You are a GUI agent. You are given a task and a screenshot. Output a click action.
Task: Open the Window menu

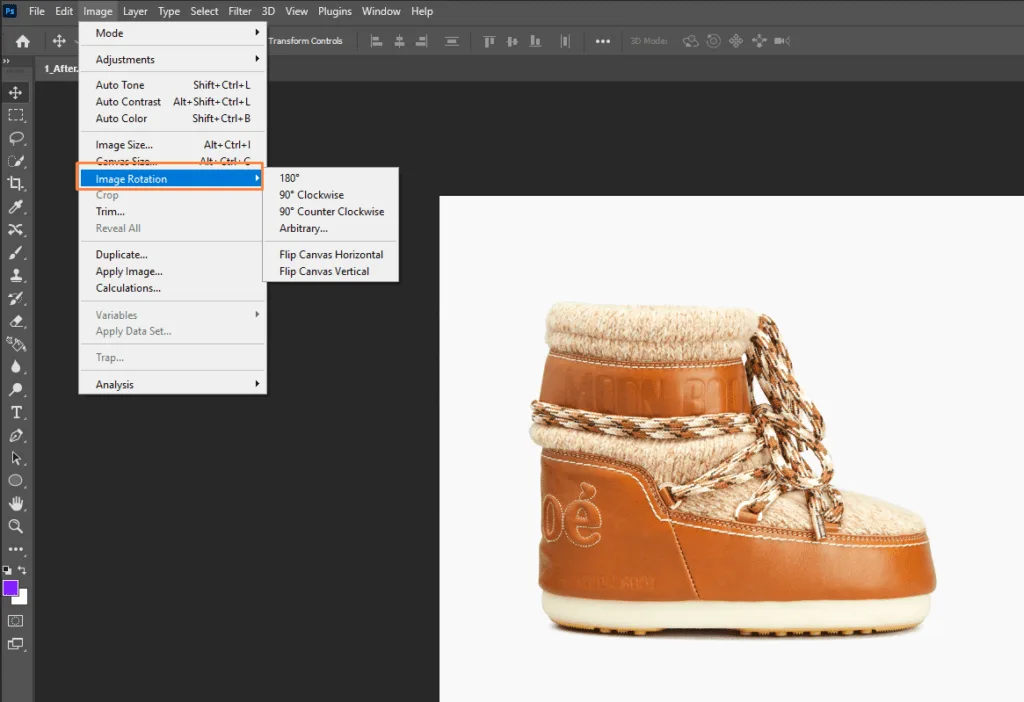click(381, 11)
